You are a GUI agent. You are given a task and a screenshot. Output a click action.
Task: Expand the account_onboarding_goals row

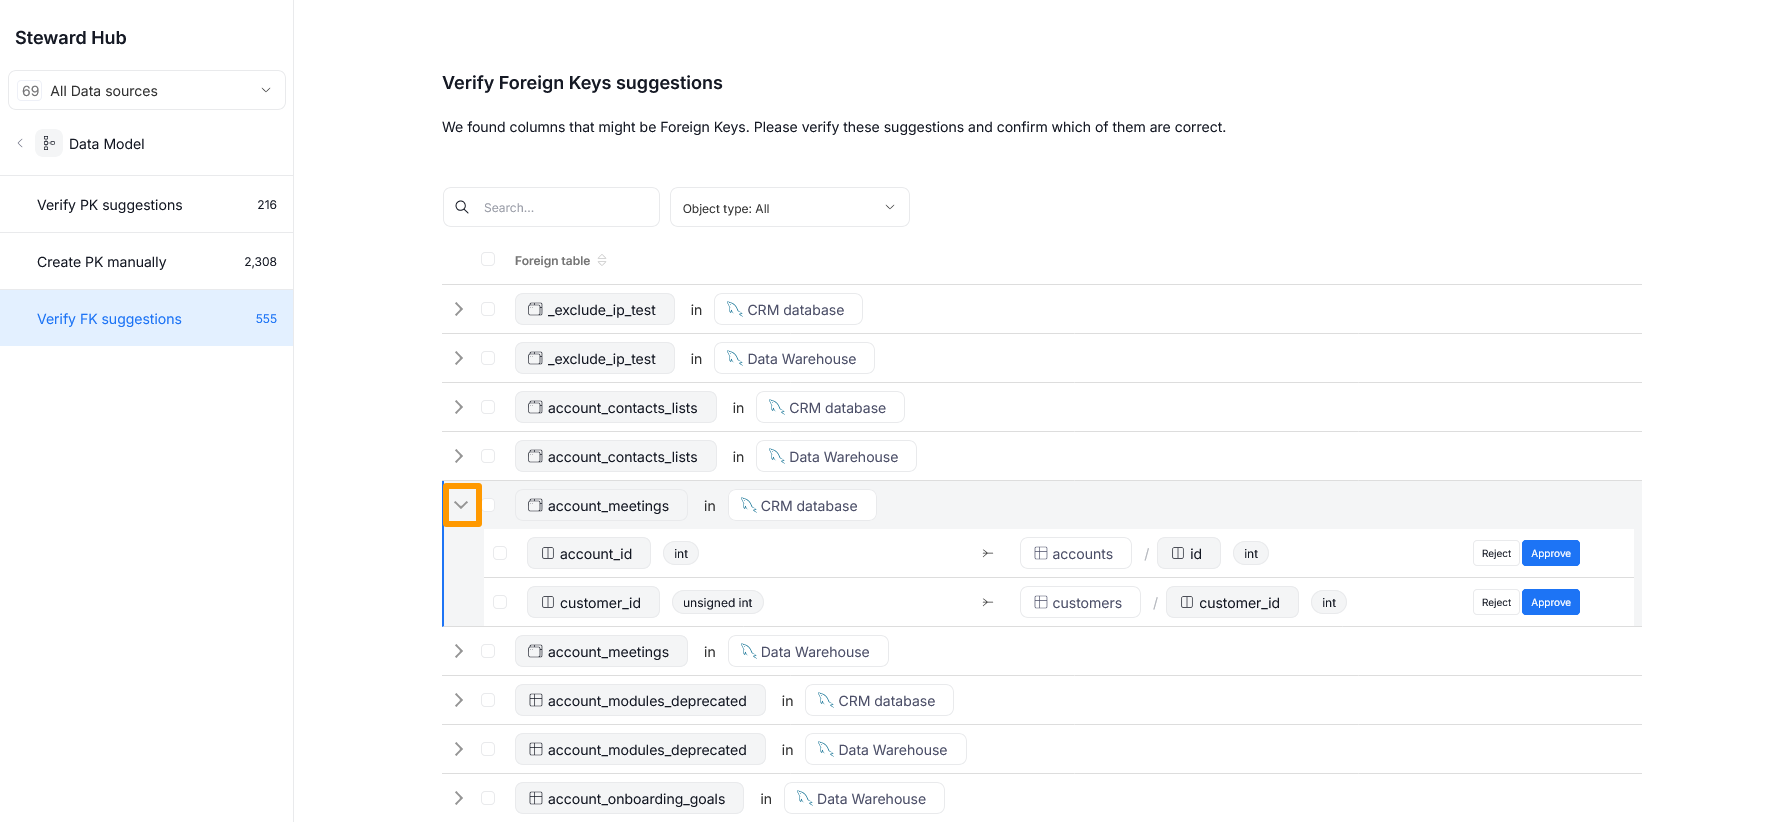click(x=459, y=798)
